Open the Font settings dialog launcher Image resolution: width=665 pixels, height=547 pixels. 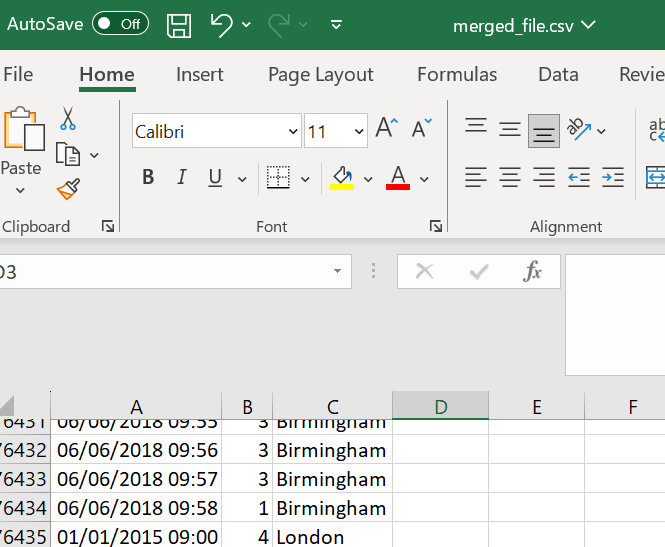[x=436, y=227]
